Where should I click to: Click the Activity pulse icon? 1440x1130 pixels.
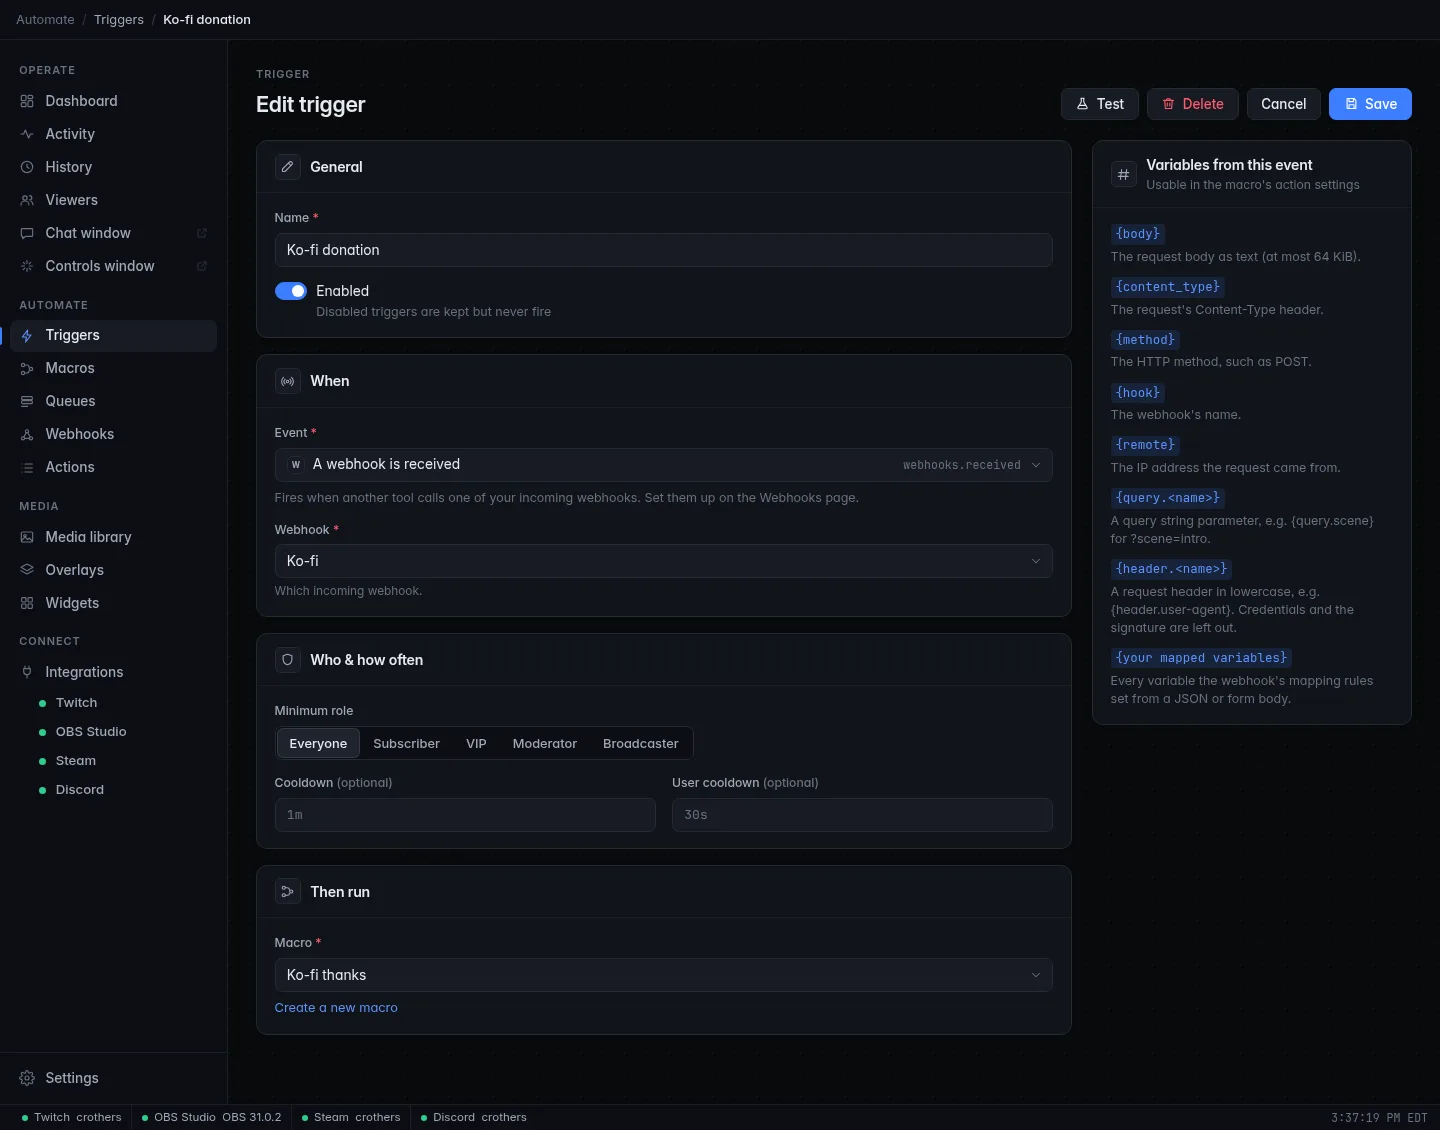pyautogui.click(x=27, y=134)
